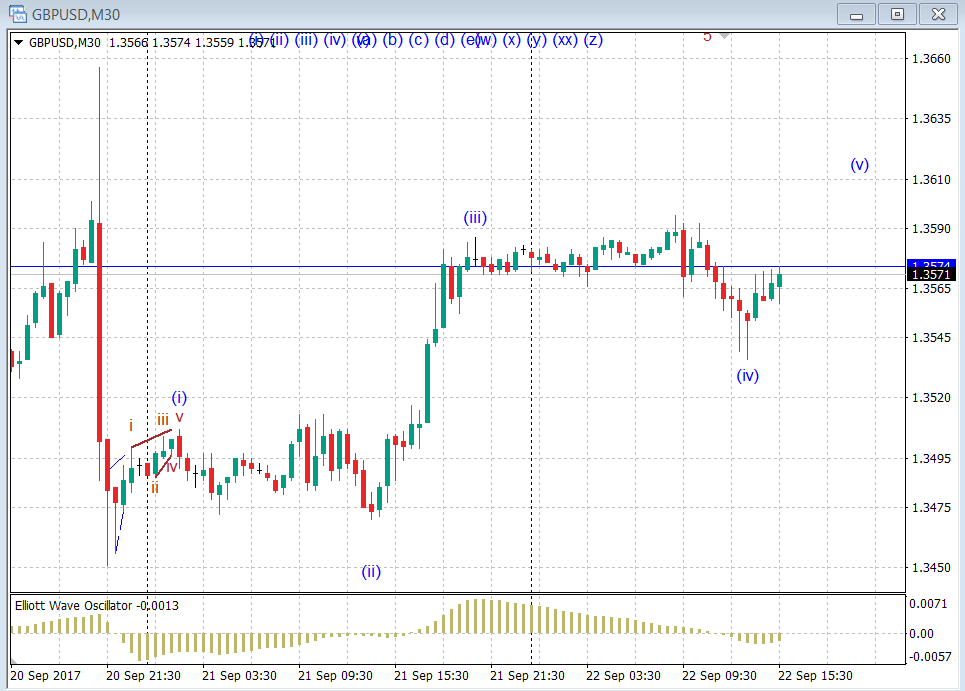Click the 20 Sep 21:30 time axis label
Viewport: 965px width, 691px height.
(x=143, y=676)
